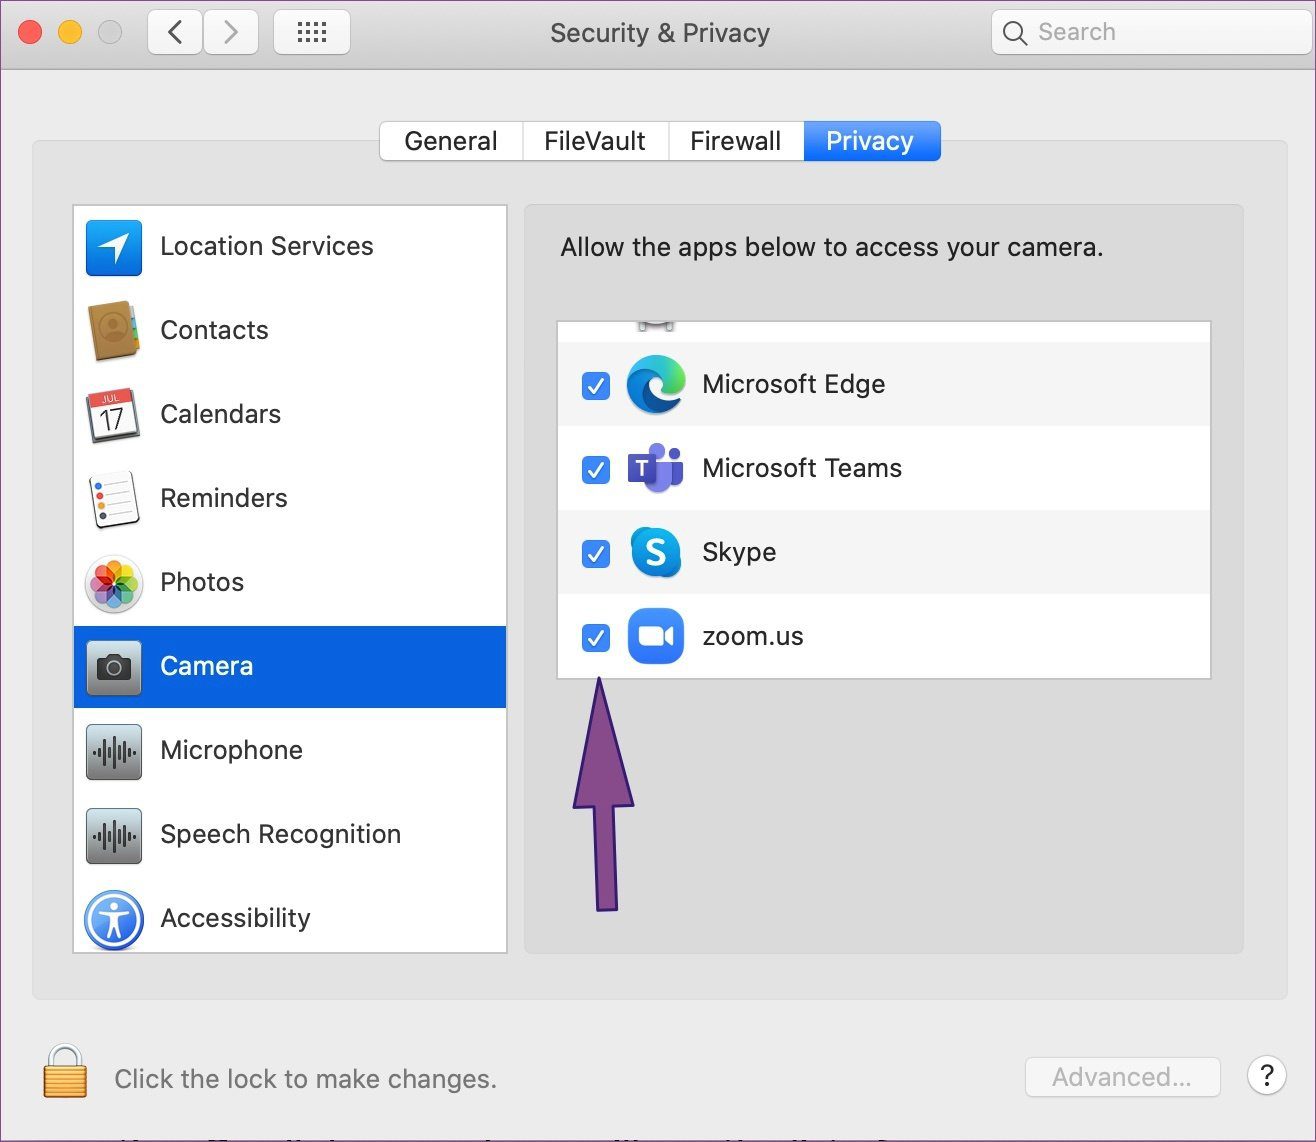The height and width of the screenshot is (1142, 1316).
Task: Click the Skype app icon
Action: coord(656,552)
